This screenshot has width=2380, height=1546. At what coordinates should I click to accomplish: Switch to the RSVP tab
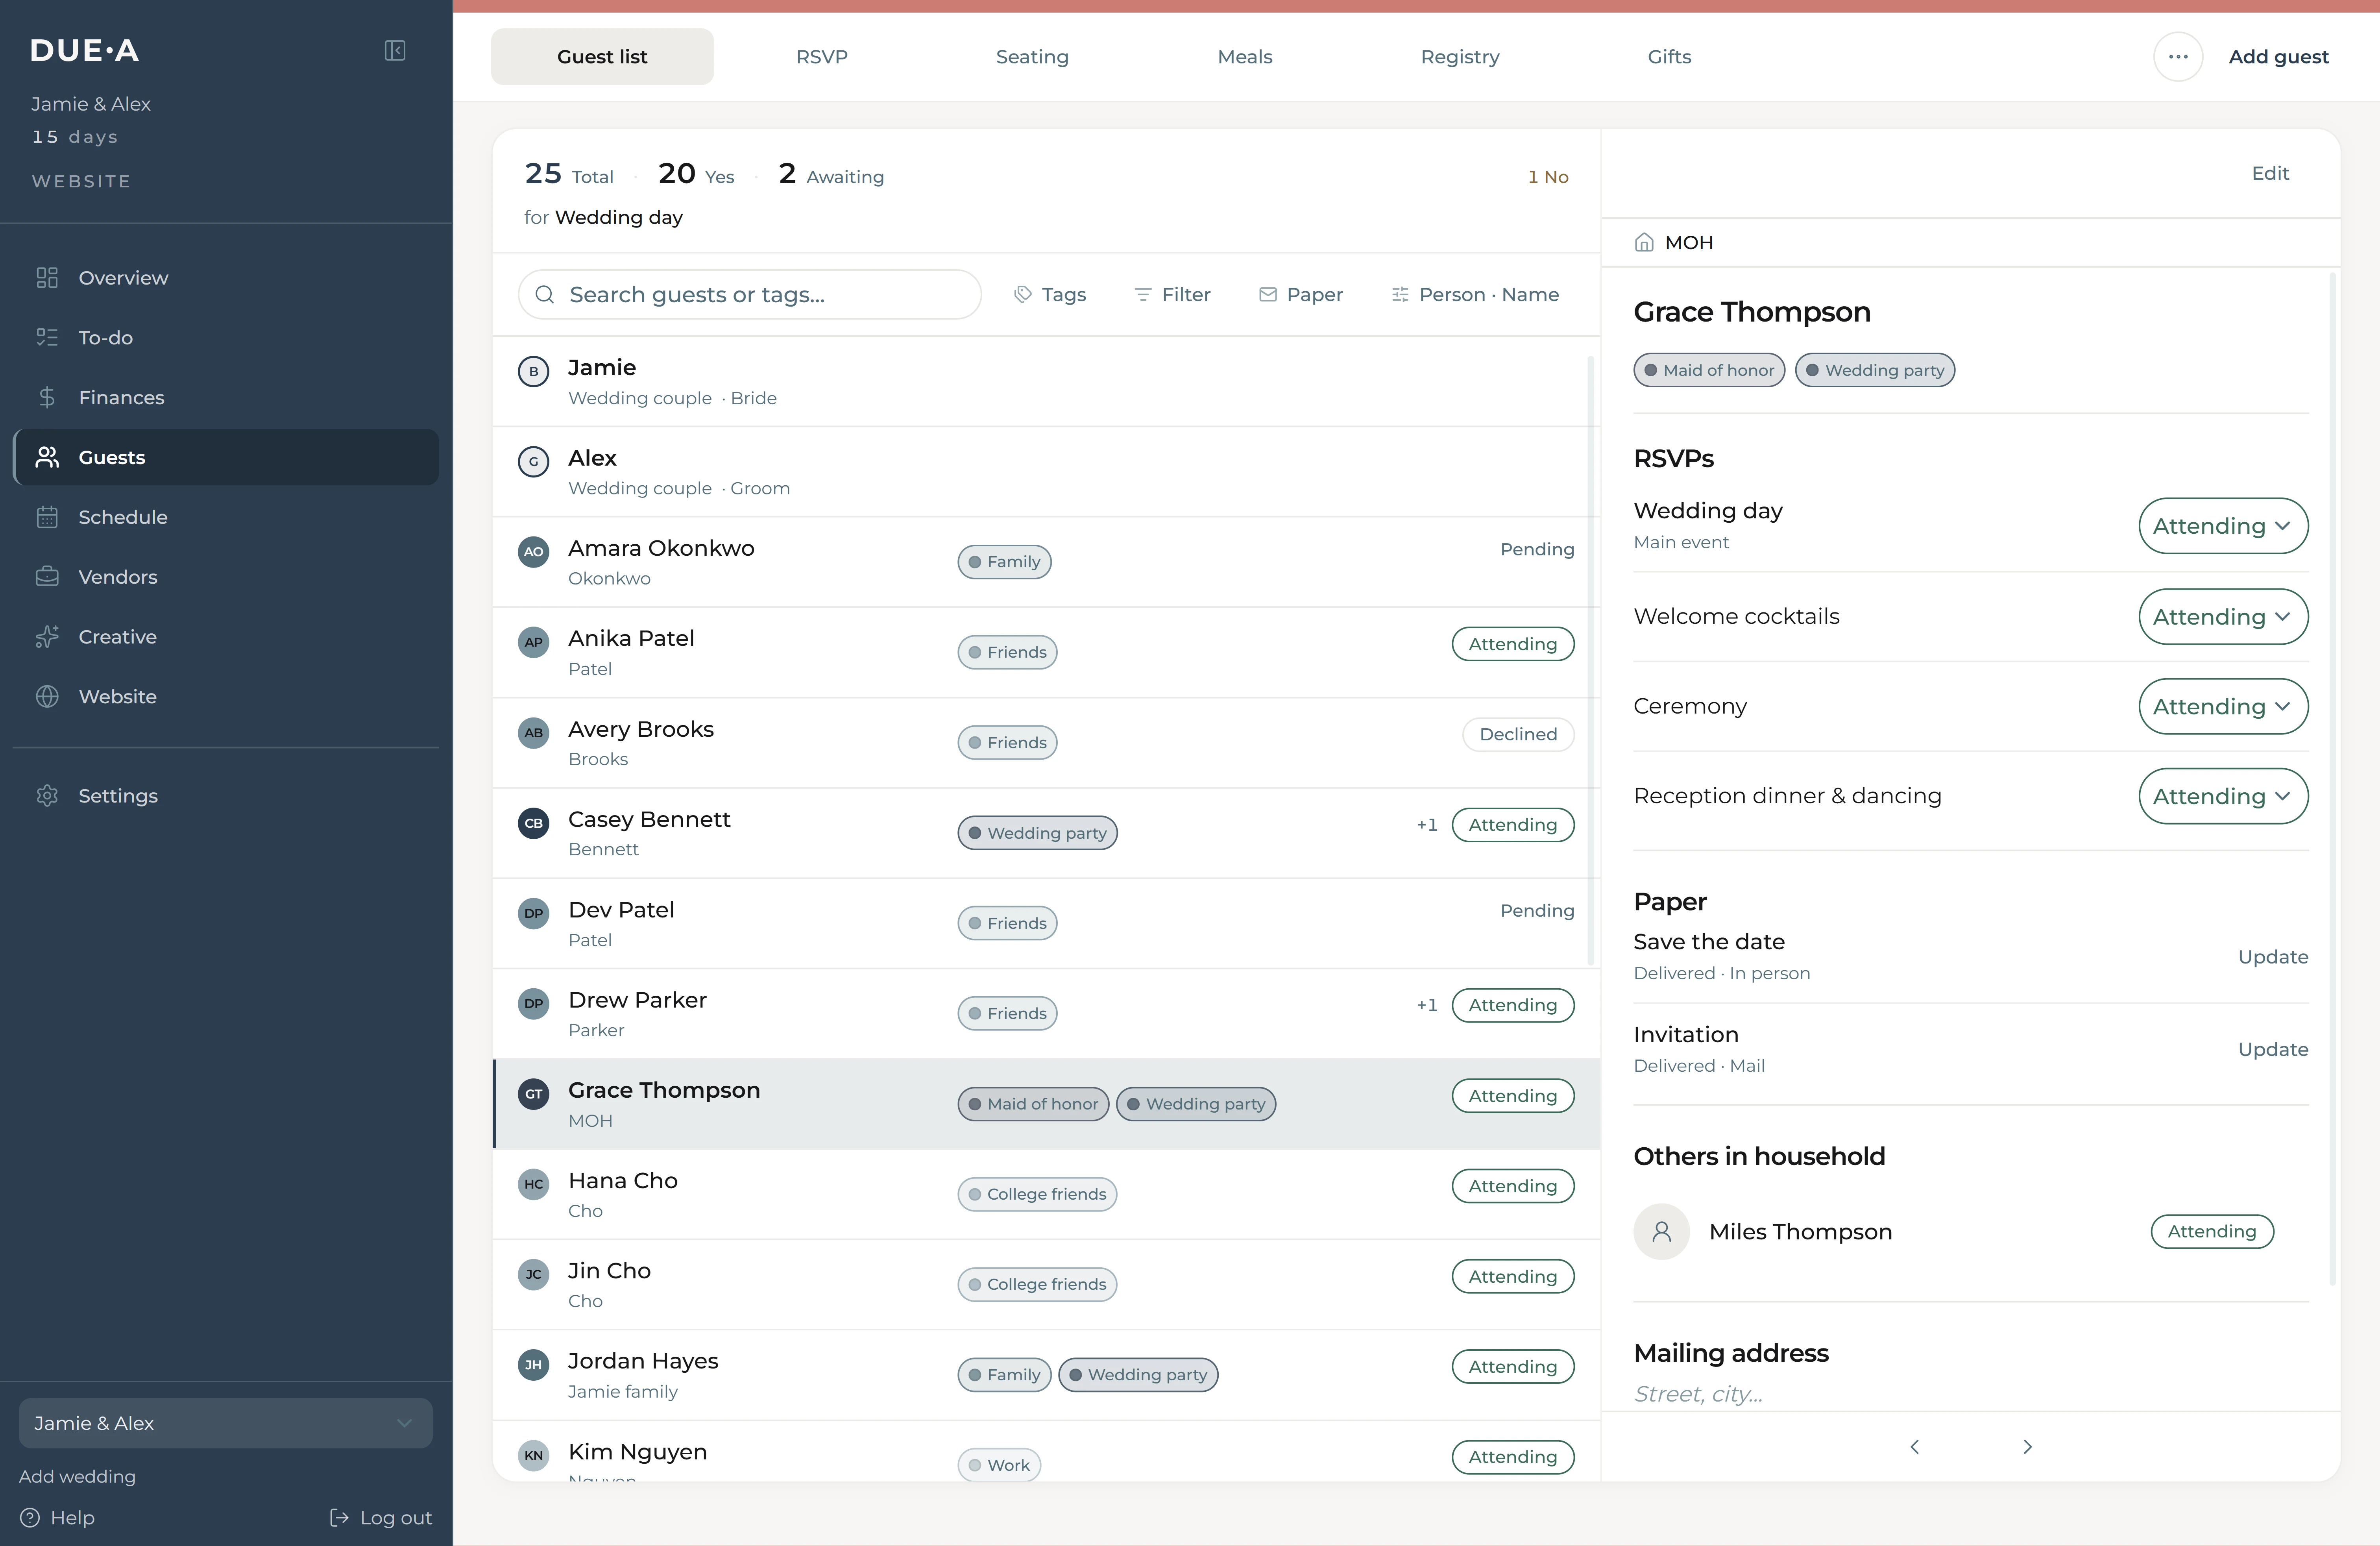(x=822, y=57)
